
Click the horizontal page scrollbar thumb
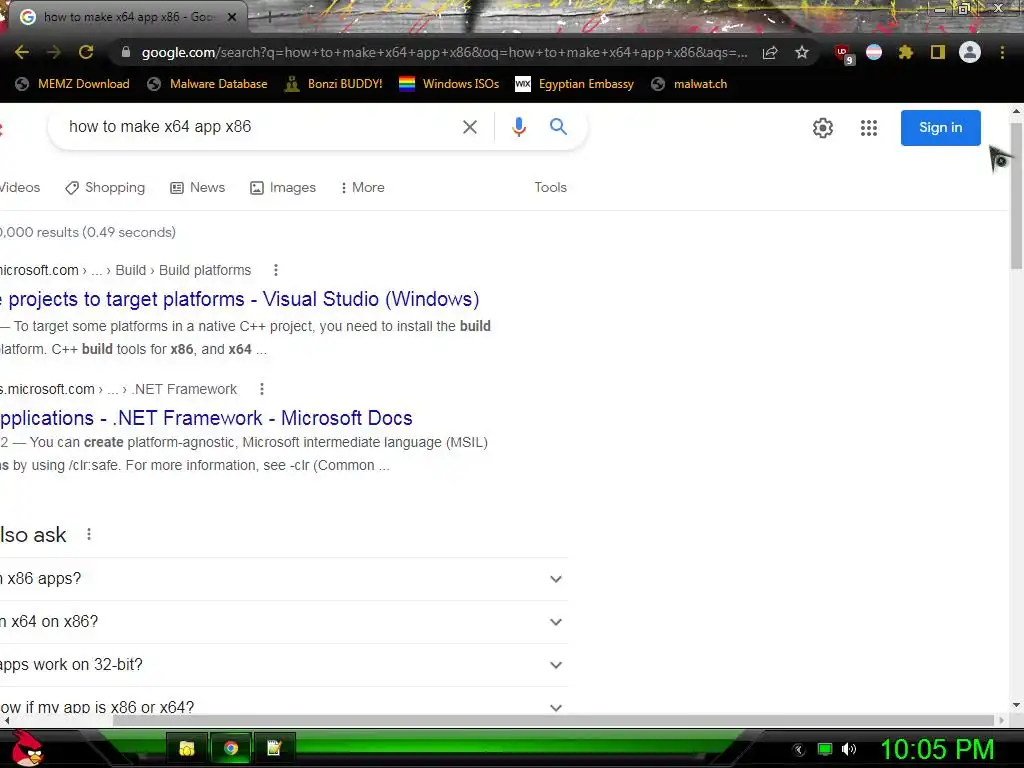coord(553,720)
